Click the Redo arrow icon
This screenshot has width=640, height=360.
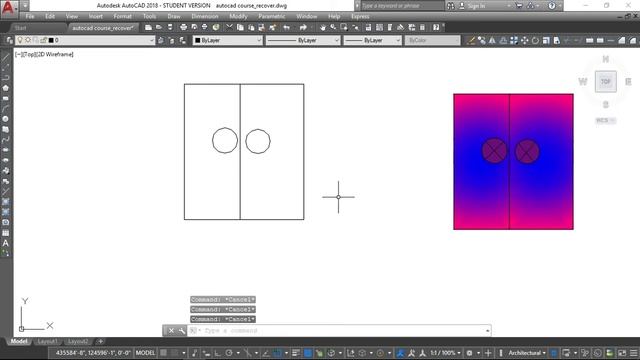click(x=303, y=27)
